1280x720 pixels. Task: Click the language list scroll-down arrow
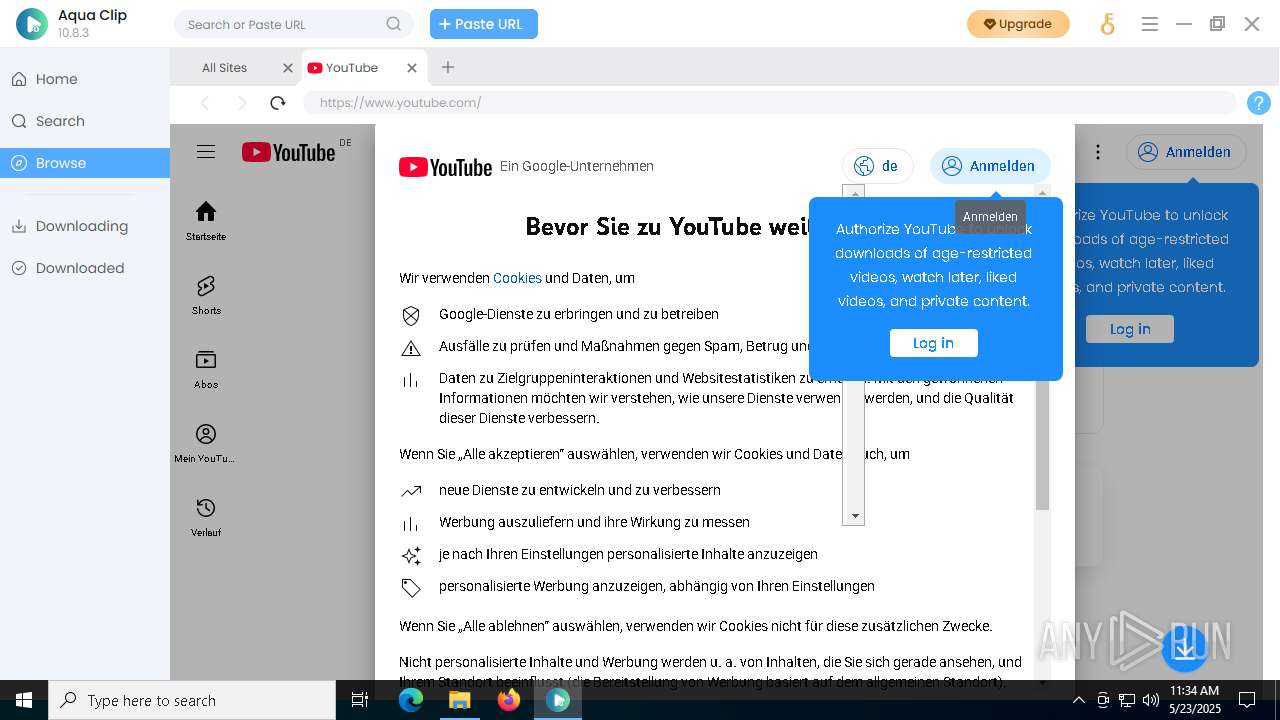pos(854,516)
